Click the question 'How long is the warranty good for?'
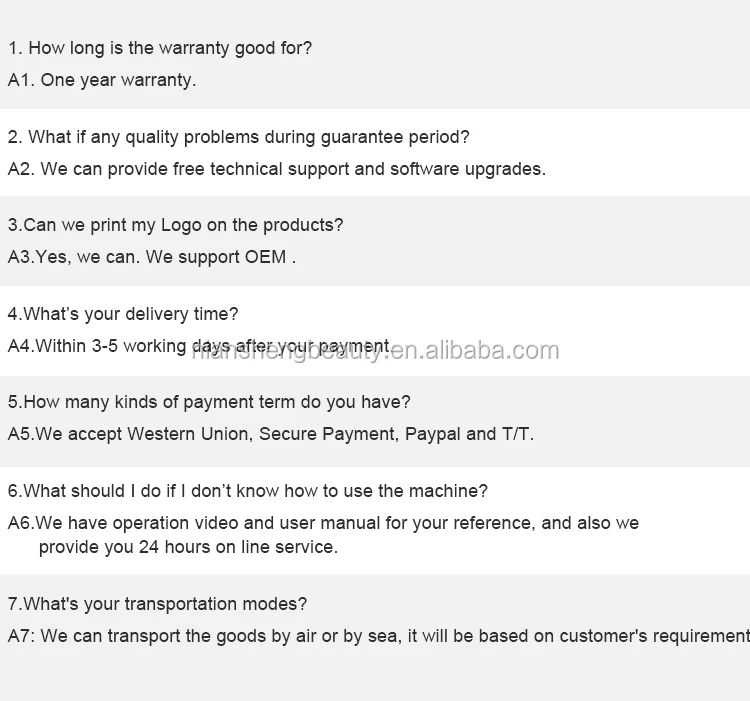This screenshot has height=701, width=750. 160,48
